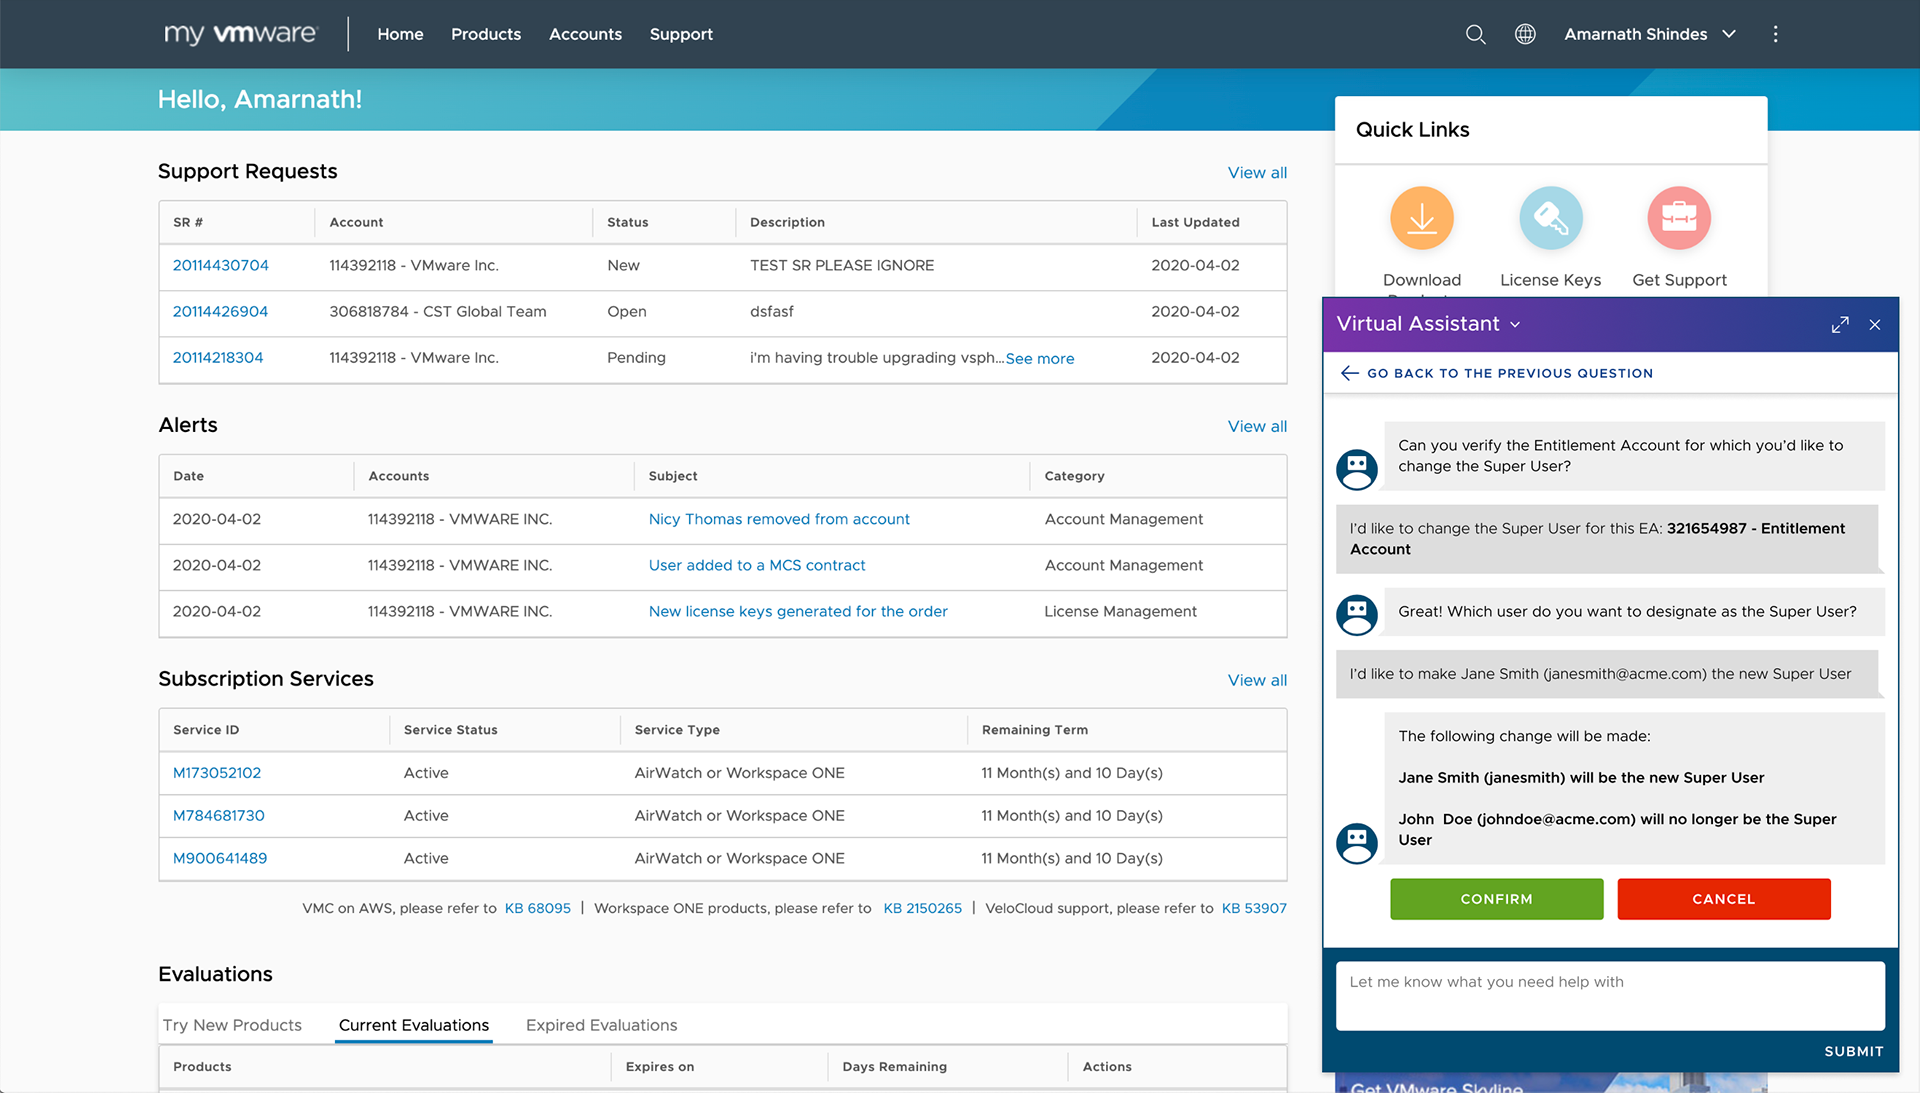Image resolution: width=1920 pixels, height=1093 pixels.
Task: Click the Pending status cell
Action: (x=636, y=357)
